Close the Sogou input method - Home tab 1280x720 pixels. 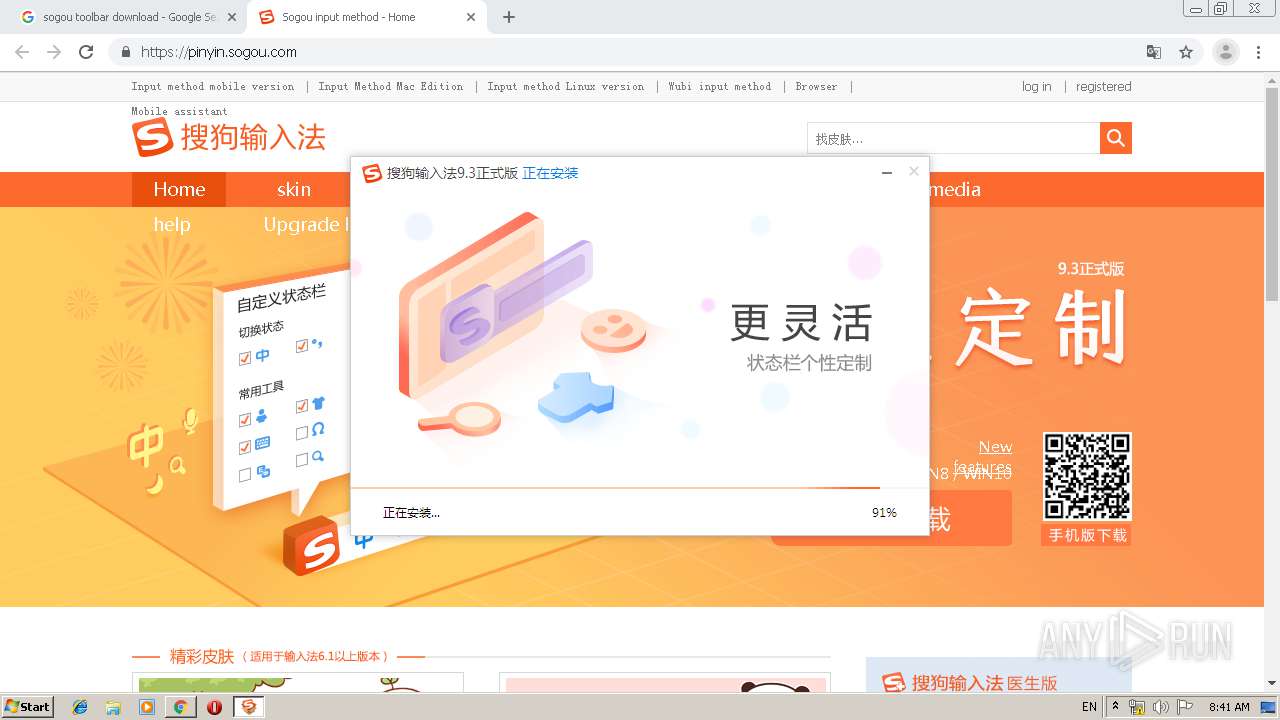pyautogui.click(x=471, y=17)
